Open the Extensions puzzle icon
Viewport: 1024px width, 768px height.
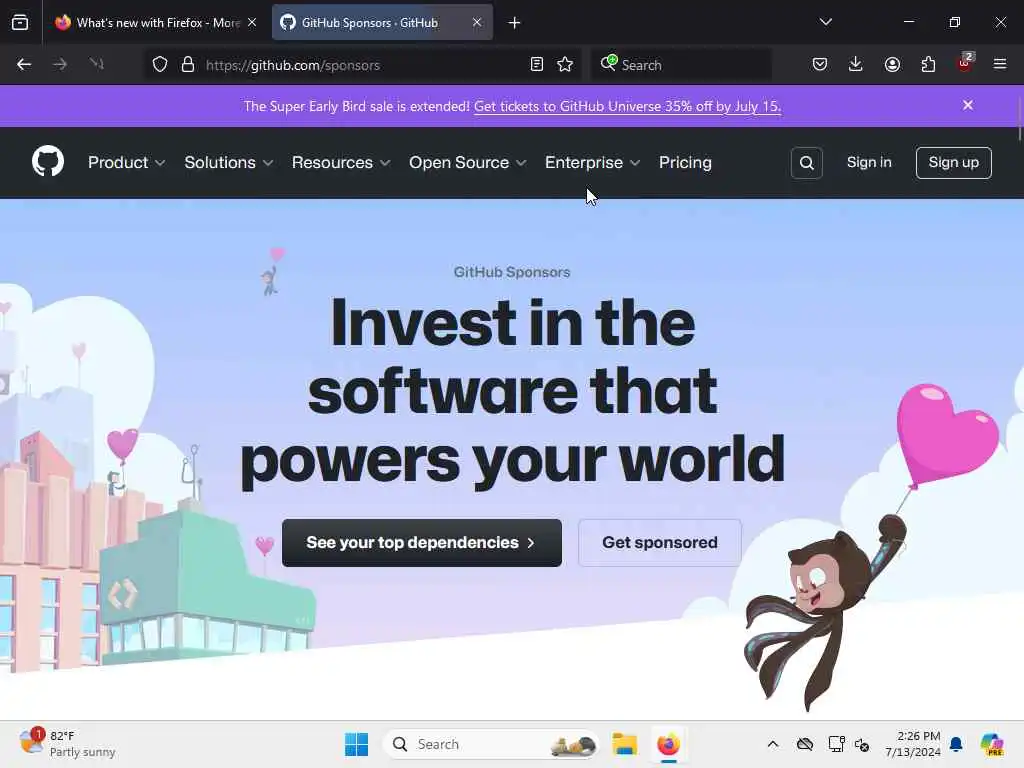928,64
